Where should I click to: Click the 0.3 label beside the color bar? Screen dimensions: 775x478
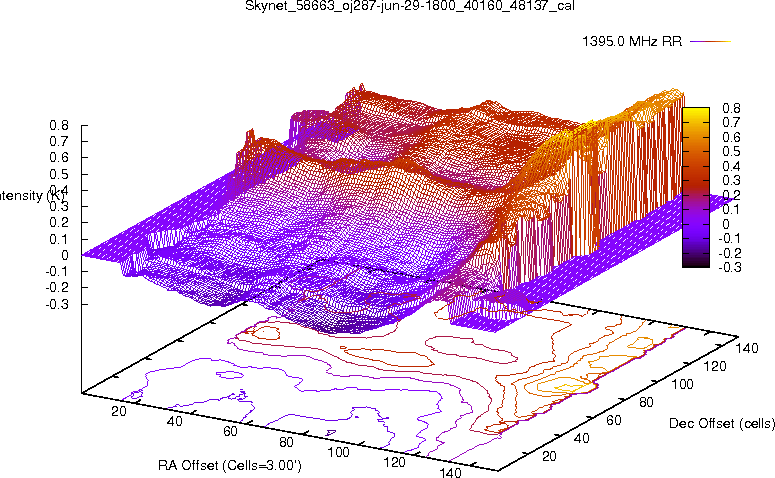tap(731, 180)
